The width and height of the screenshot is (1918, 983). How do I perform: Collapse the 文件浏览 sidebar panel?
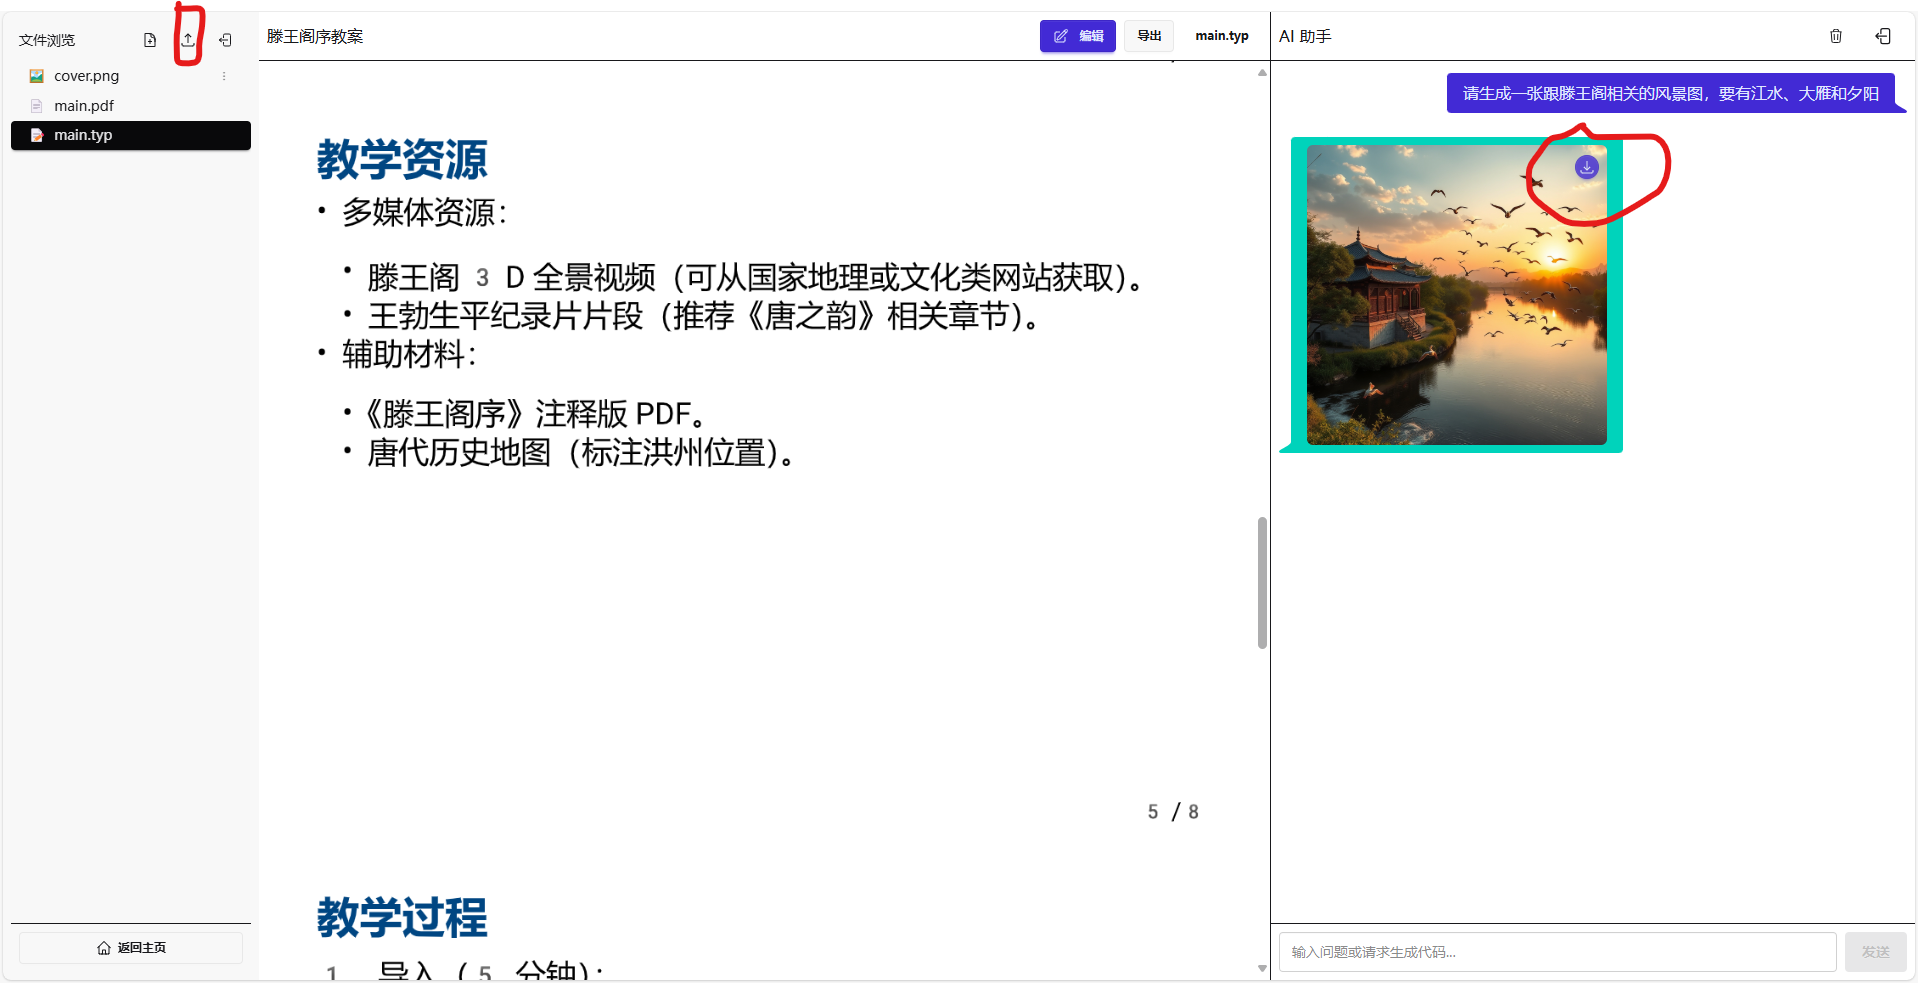tap(224, 40)
